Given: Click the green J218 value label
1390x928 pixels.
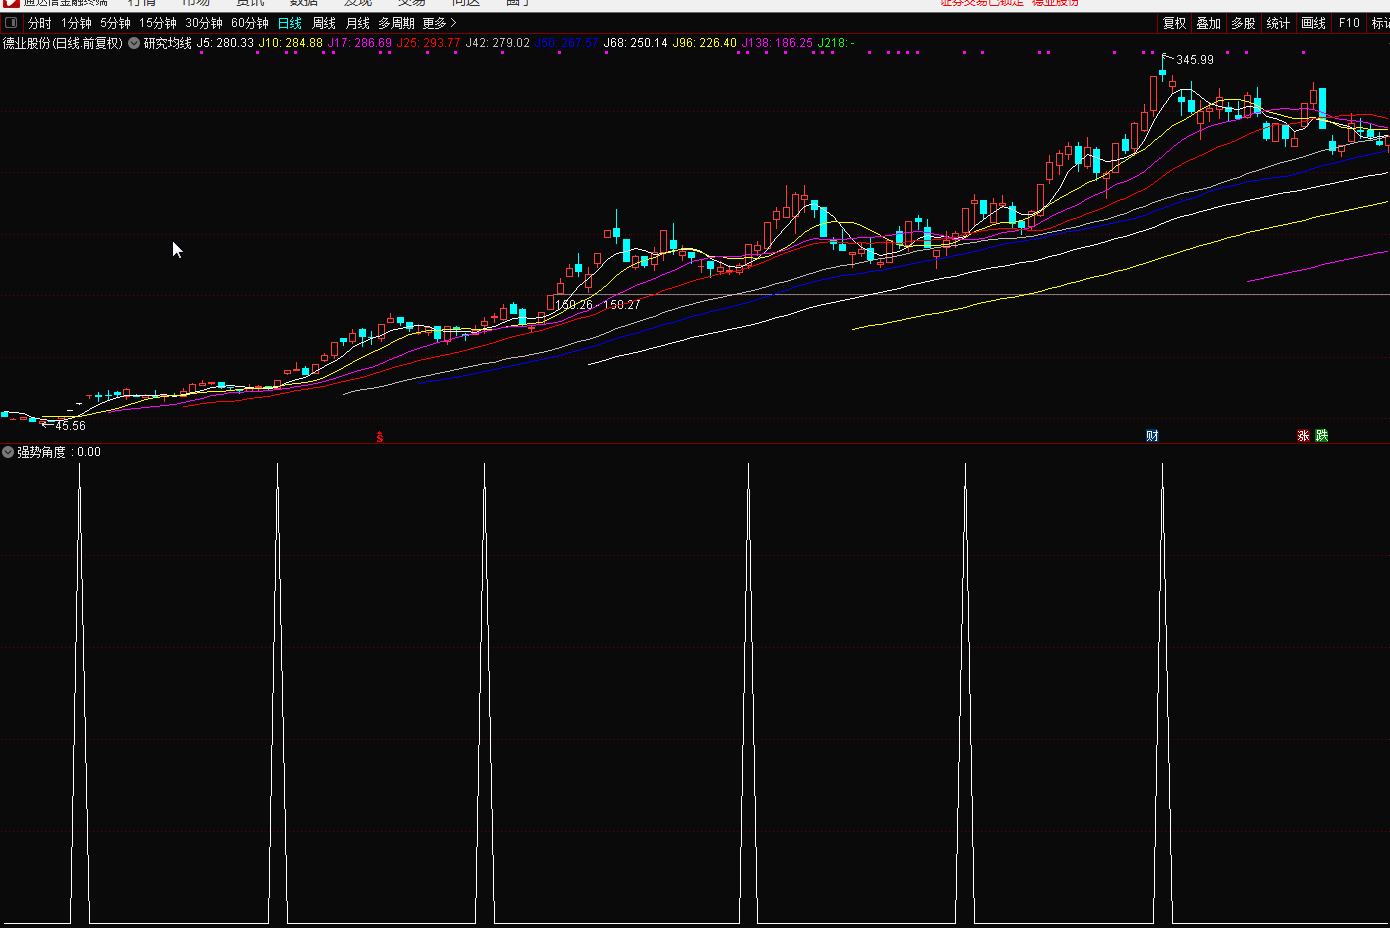Looking at the screenshot, I should (836, 43).
